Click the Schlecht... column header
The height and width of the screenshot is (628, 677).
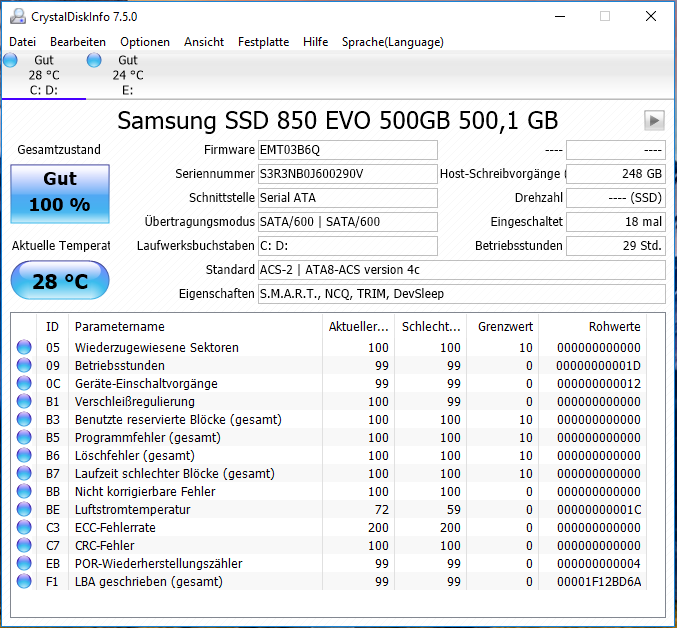[430, 327]
